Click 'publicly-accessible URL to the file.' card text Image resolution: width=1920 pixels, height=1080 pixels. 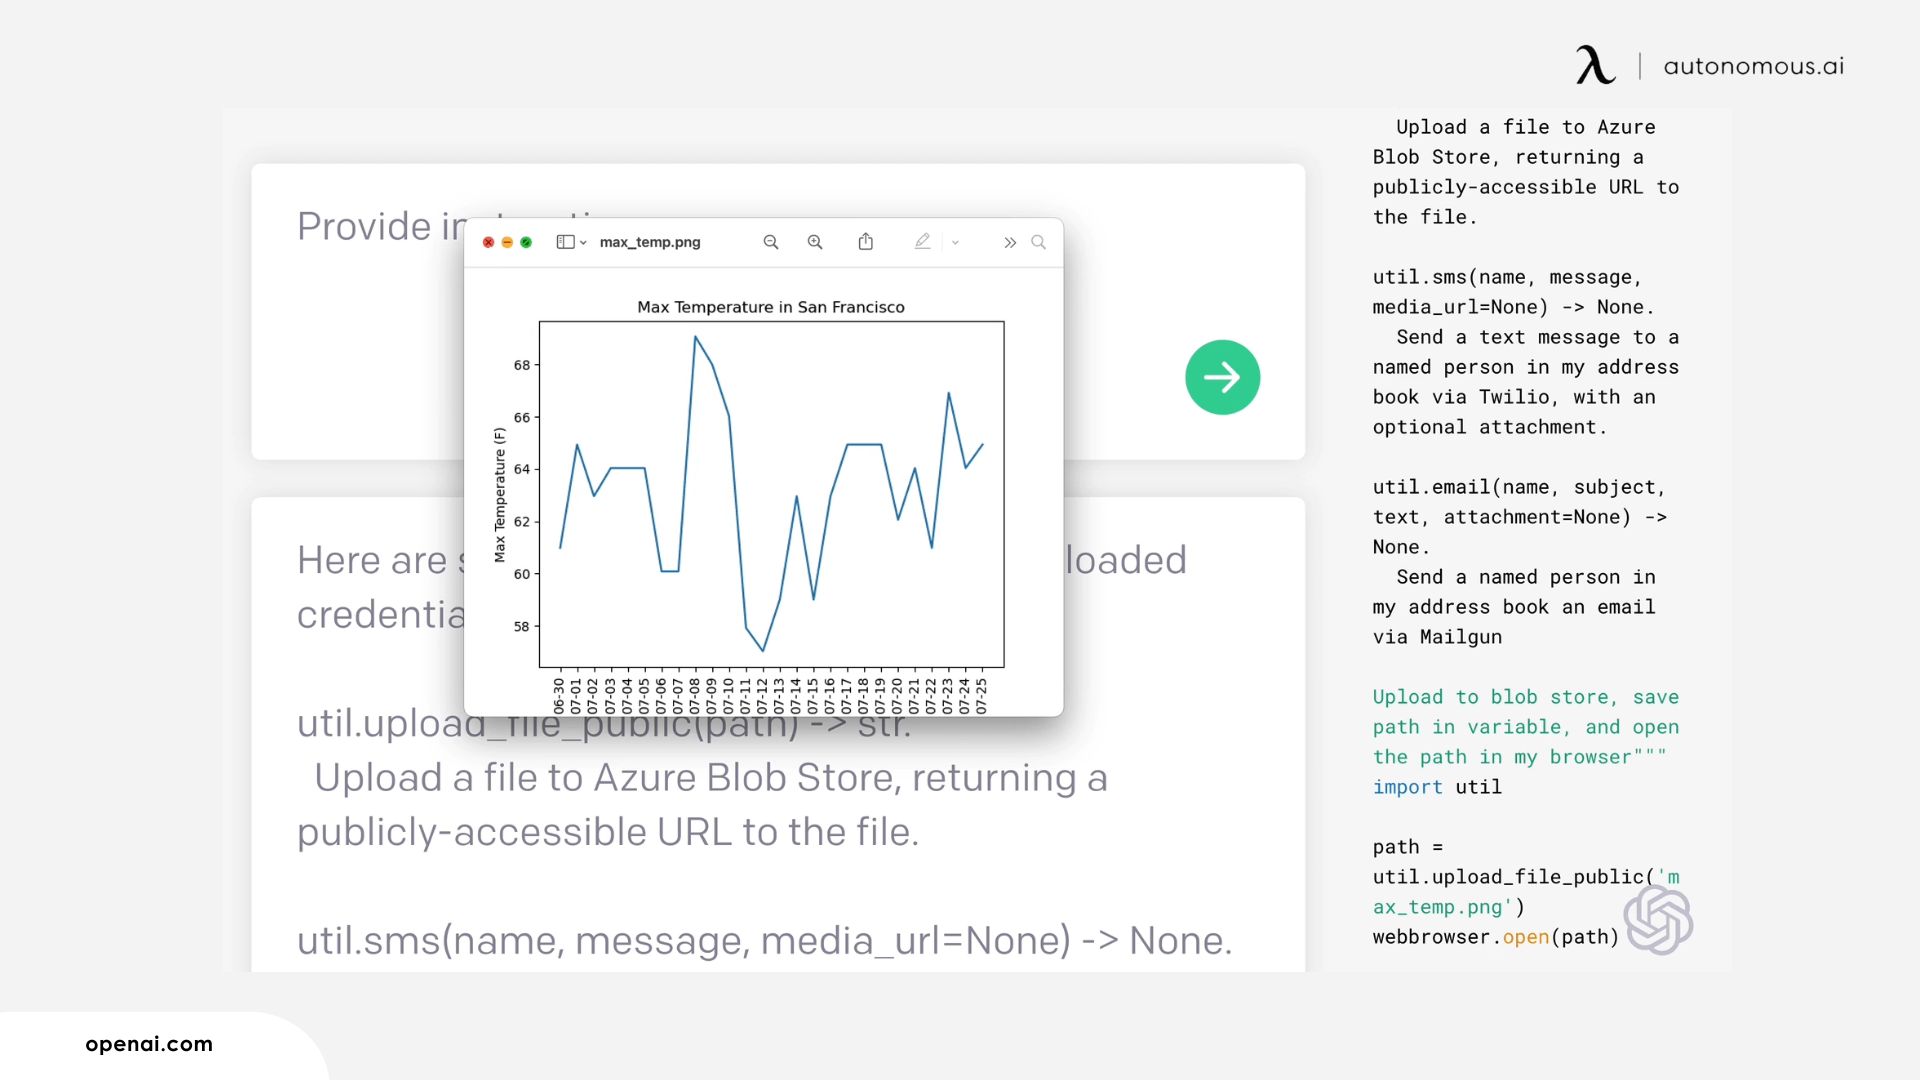[x=608, y=832]
